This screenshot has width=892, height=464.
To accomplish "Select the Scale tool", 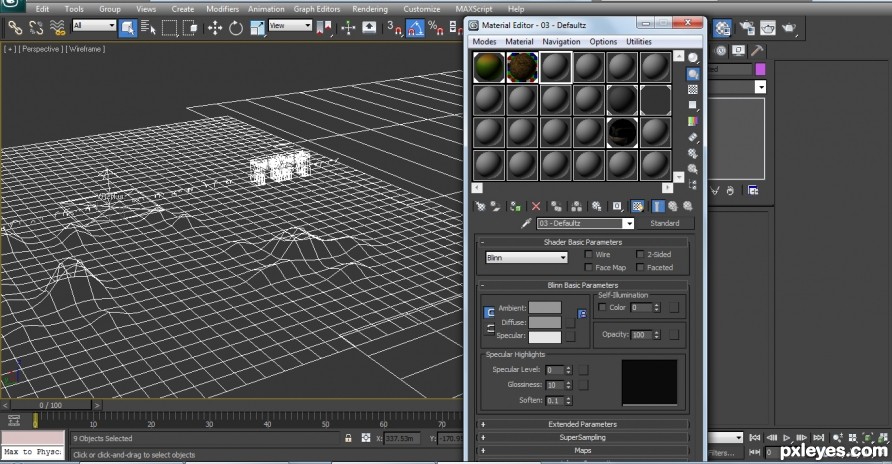I will 257,27.
